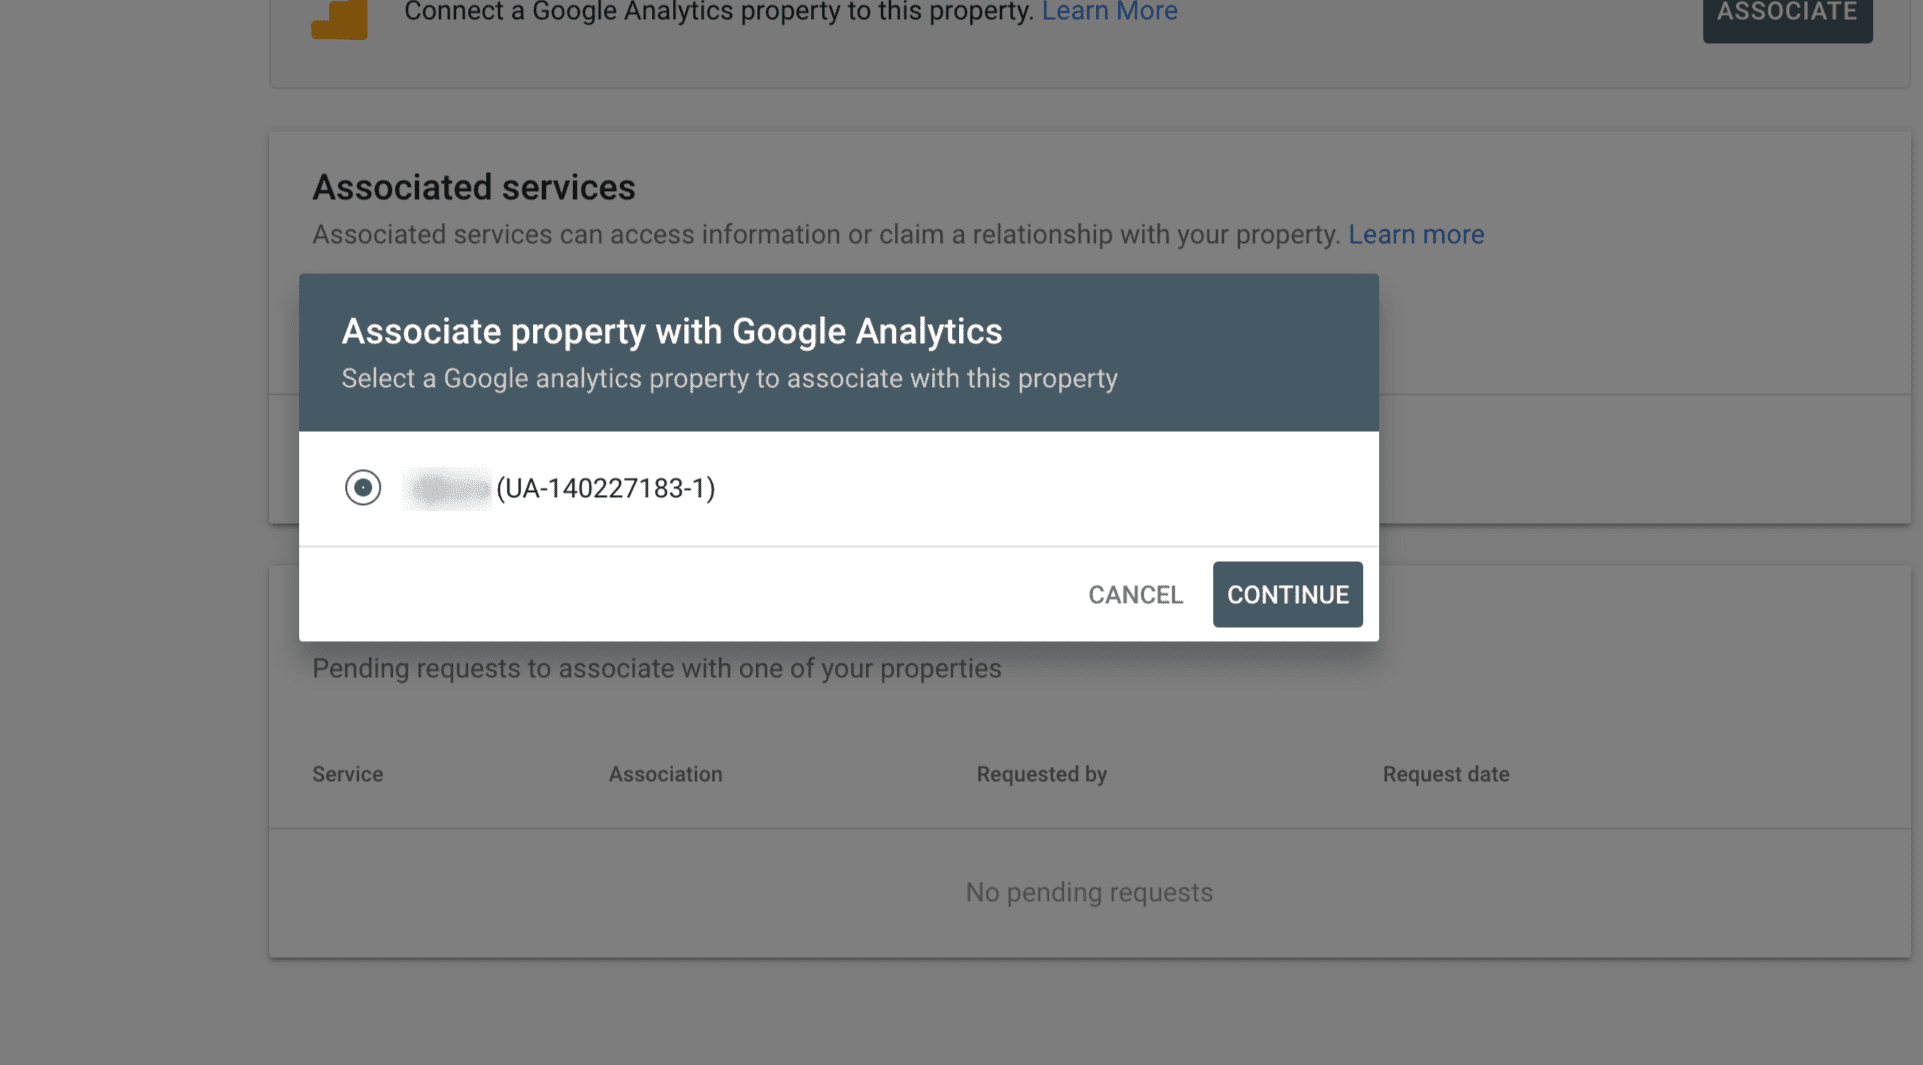The image size is (1923, 1065).
Task: Click the ASSOCIATE button
Action: (1787, 13)
